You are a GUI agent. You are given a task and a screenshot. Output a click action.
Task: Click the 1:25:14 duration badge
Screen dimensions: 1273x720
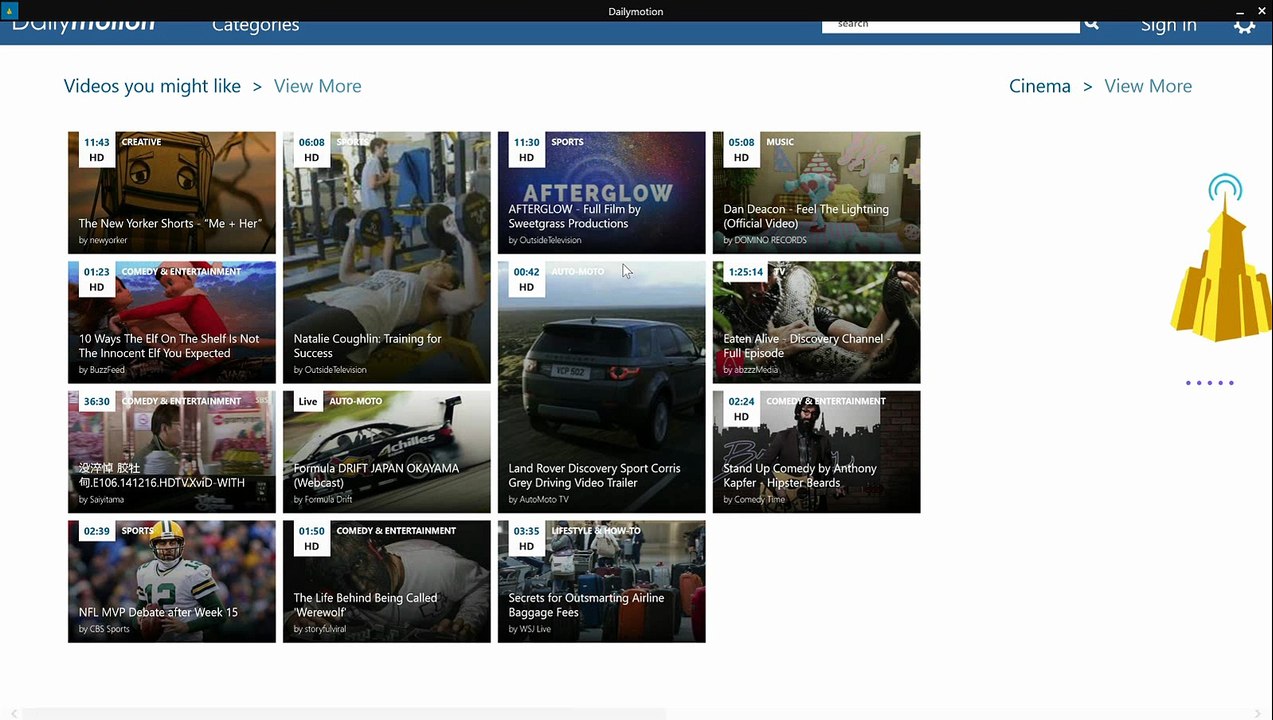pos(745,272)
